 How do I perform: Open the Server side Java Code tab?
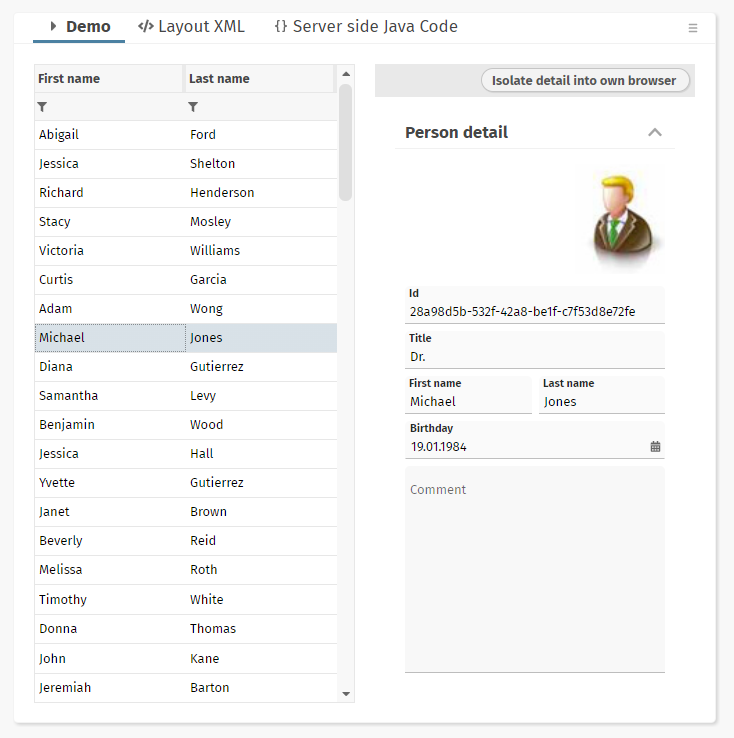366,27
